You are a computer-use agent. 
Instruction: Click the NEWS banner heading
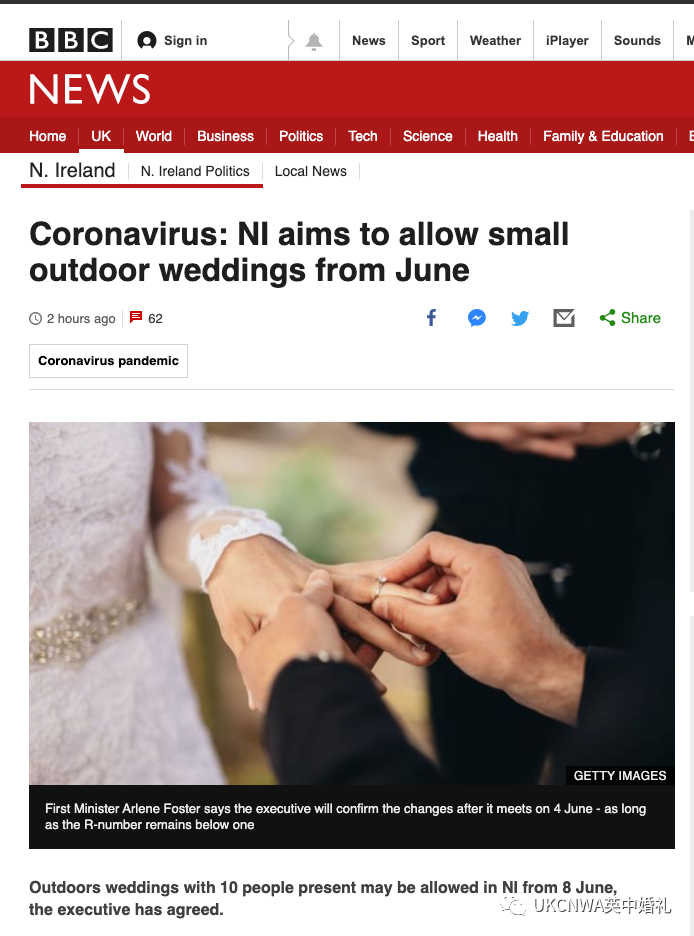coord(90,89)
